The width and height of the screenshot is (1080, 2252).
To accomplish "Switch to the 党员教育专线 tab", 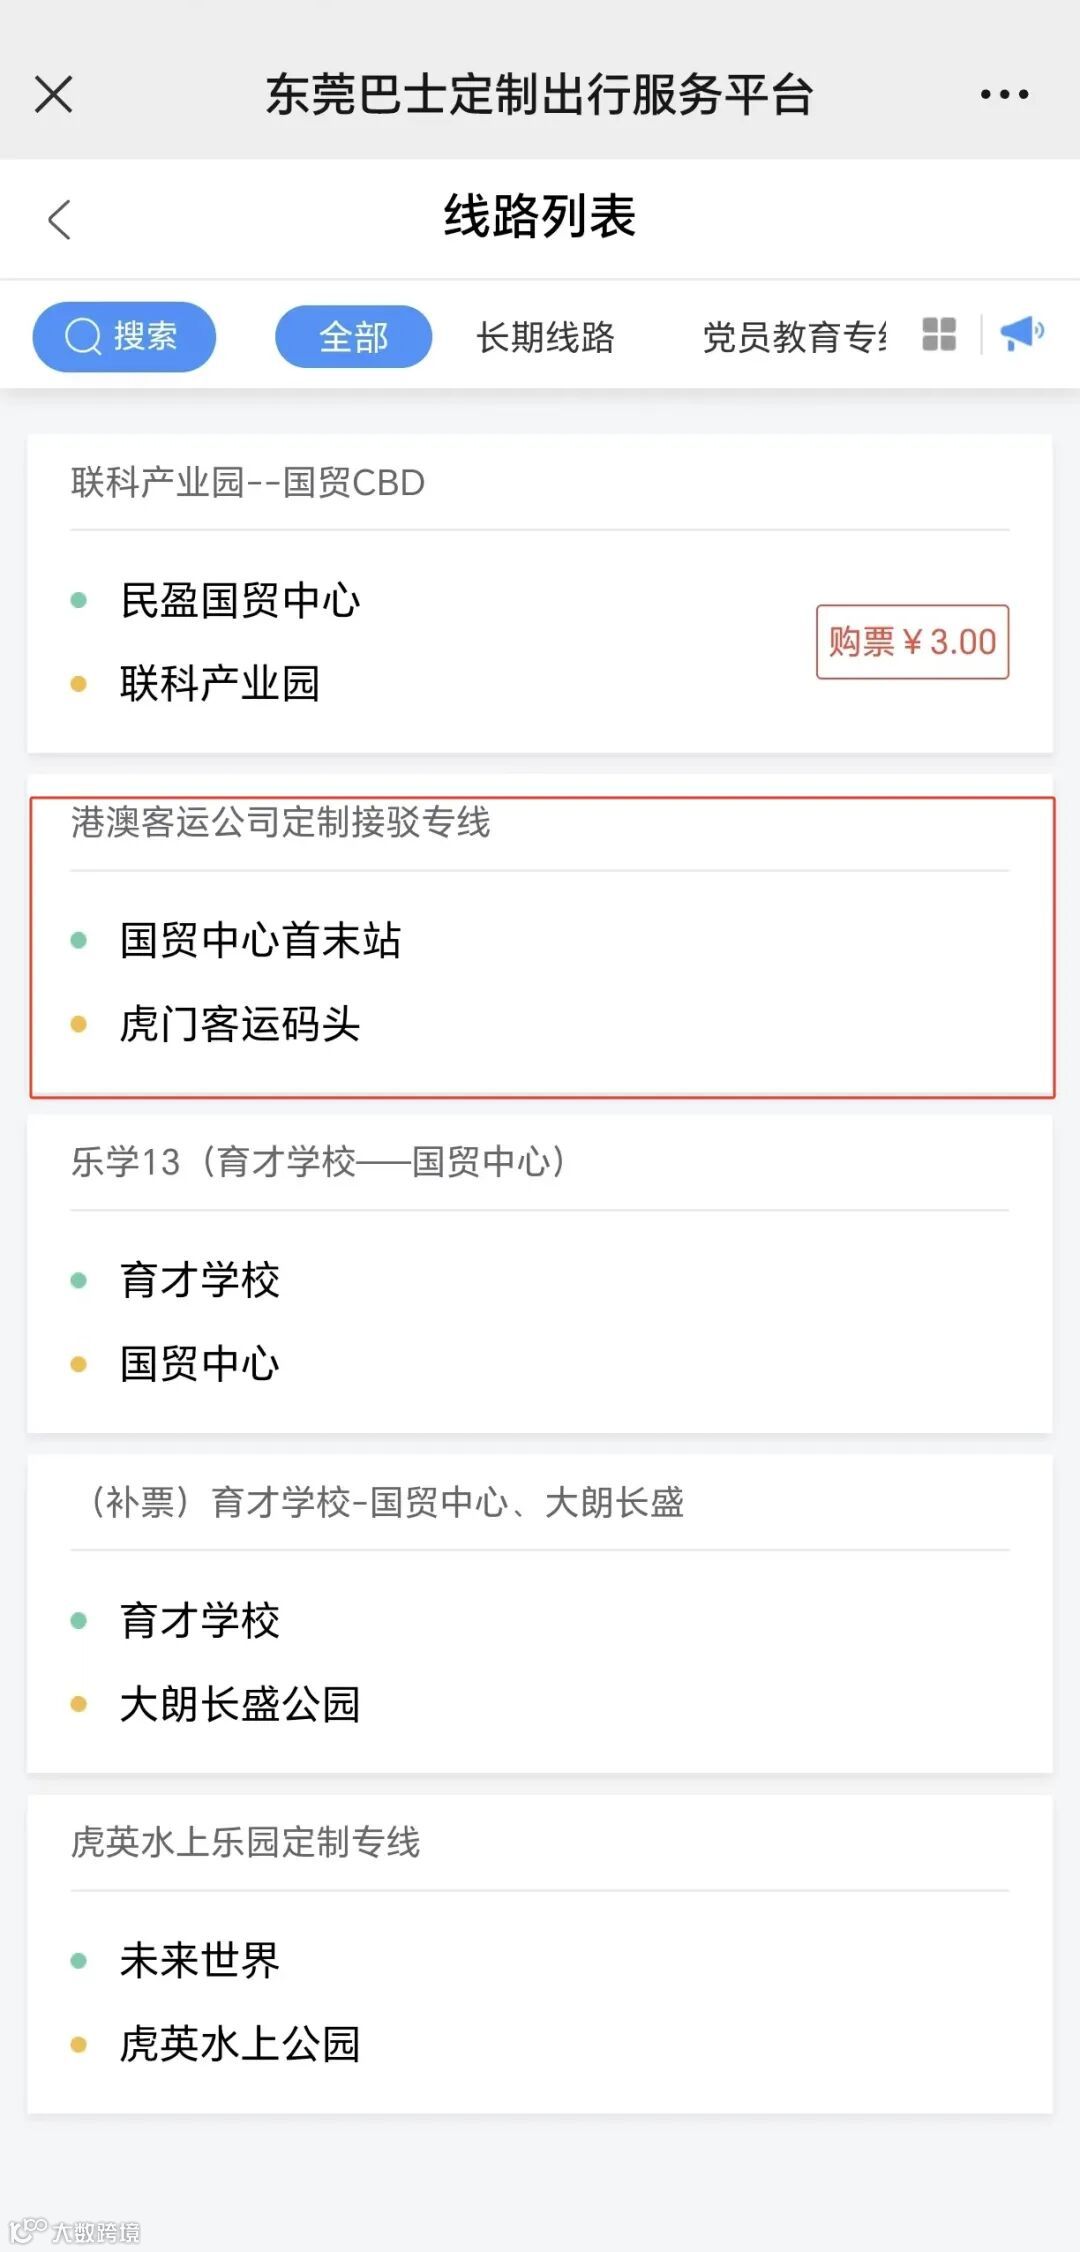I will [794, 337].
